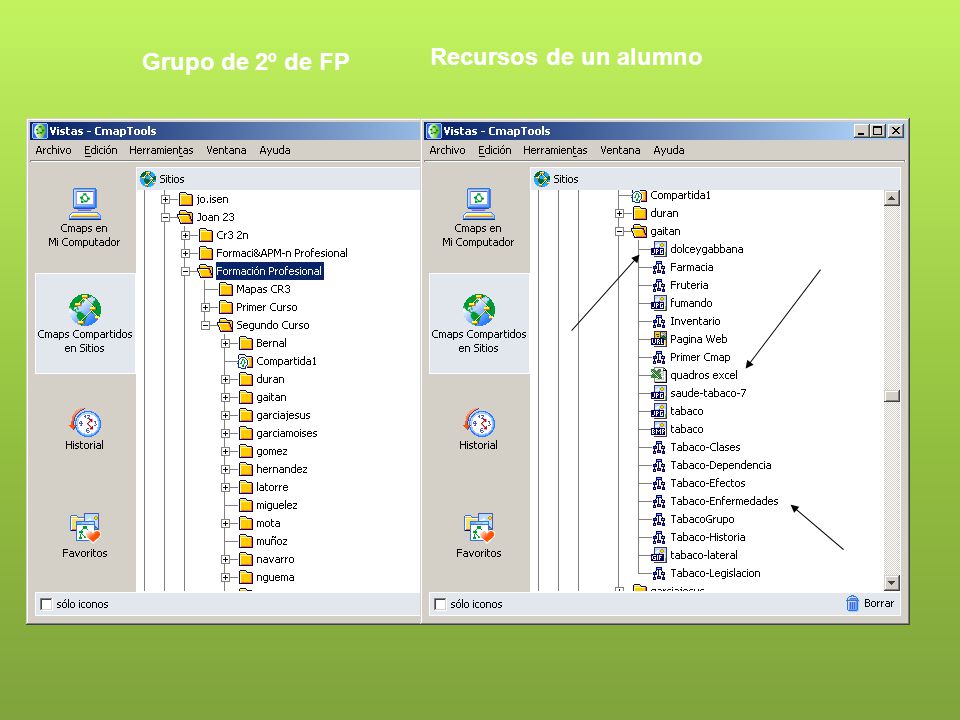Select the tabaco BMP image icon
This screenshot has height=720, width=960.
658,429
